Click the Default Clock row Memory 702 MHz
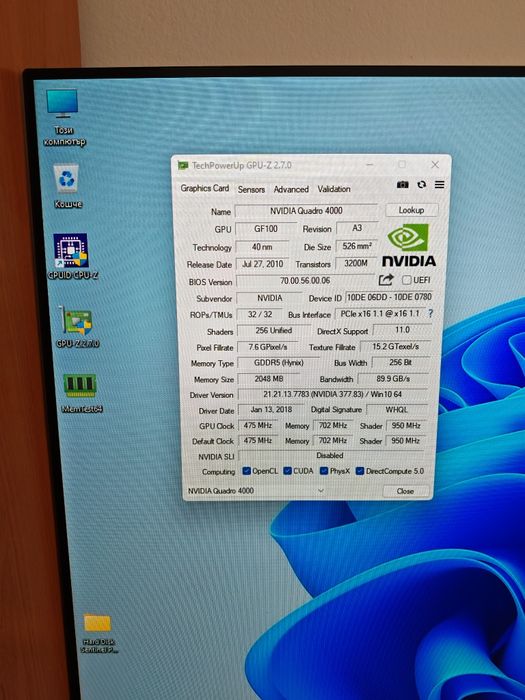Viewport: 525px width, 700px height. coord(333,441)
